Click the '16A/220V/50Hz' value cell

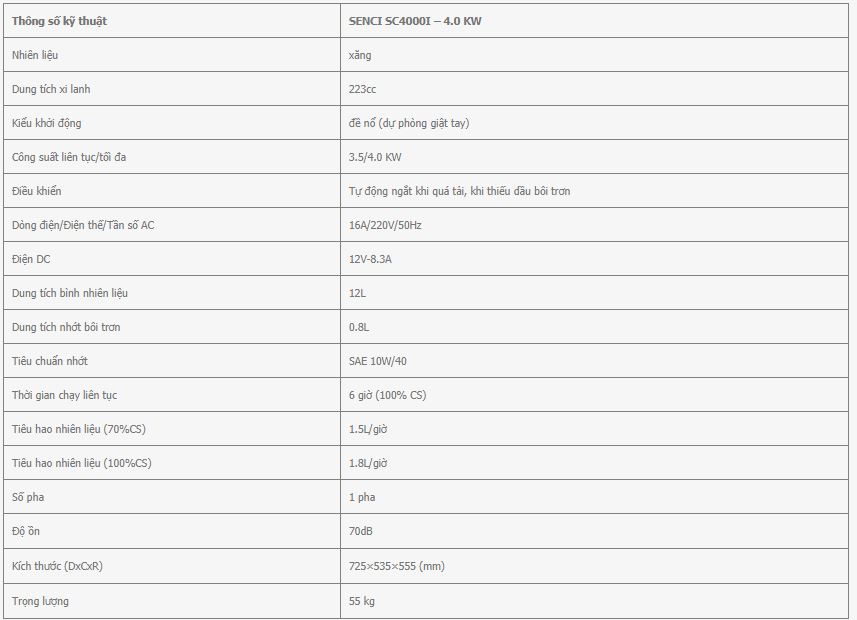595,225
